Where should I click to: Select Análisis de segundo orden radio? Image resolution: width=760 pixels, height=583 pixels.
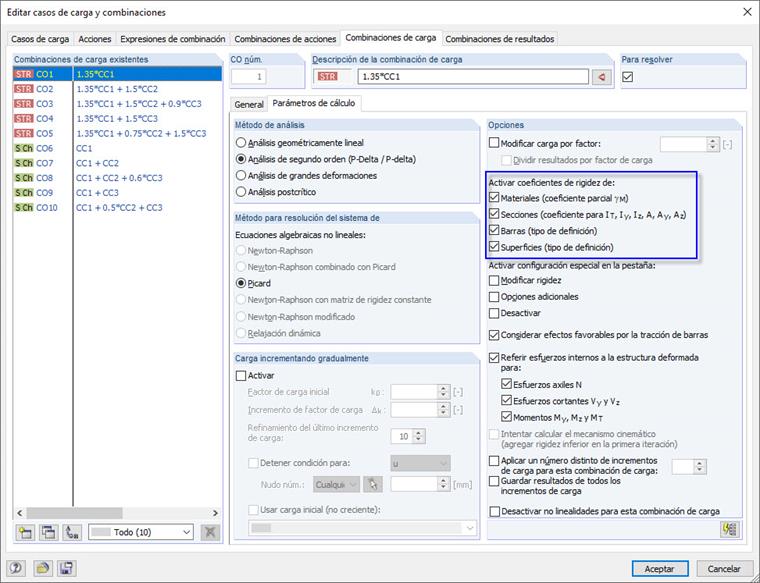coord(240,159)
